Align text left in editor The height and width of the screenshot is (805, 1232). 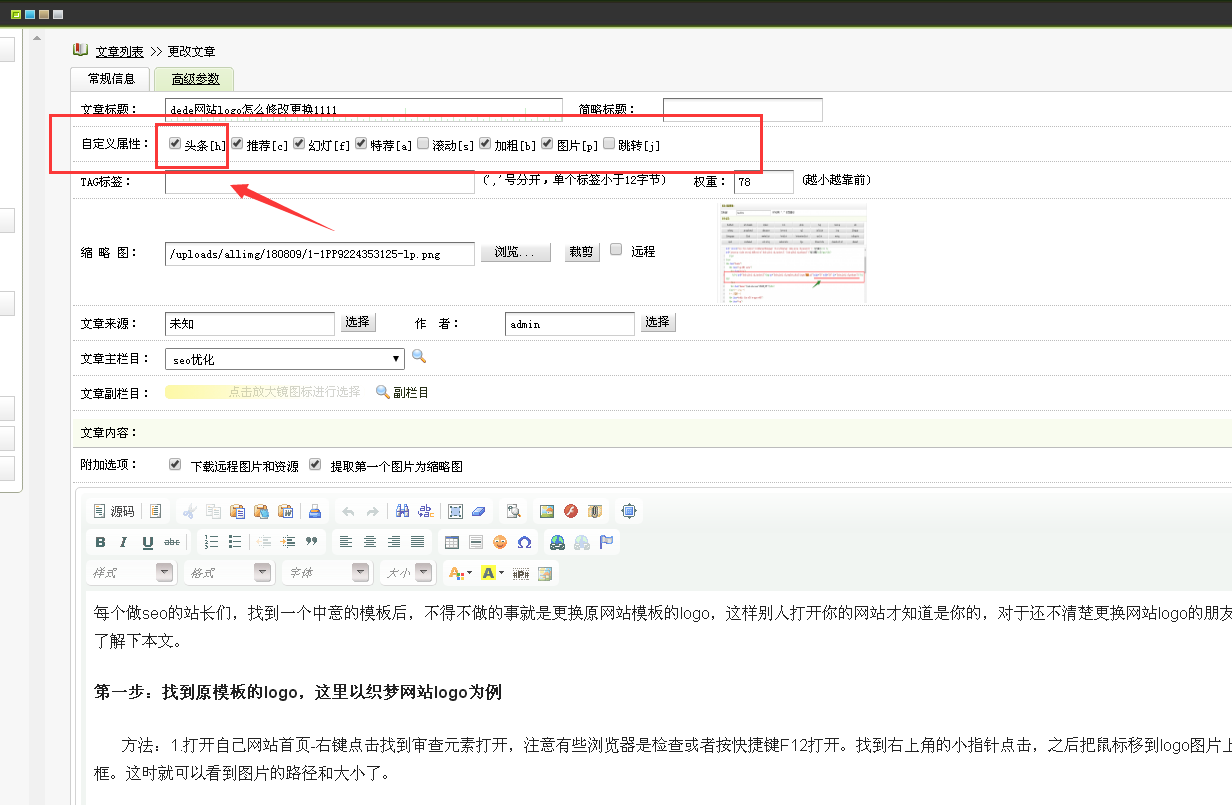pos(346,542)
